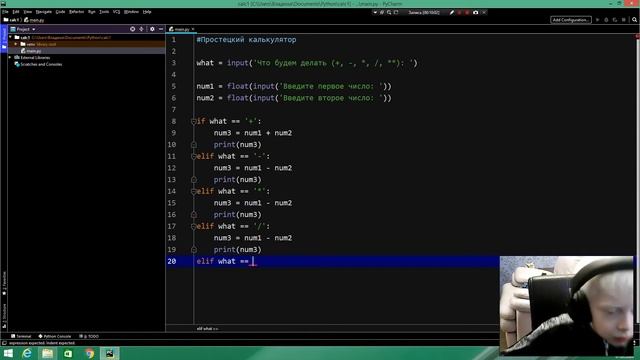Image resolution: width=640 pixels, height=360 pixels.
Task: Open the Refactor menu
Action: coord(76,12)
